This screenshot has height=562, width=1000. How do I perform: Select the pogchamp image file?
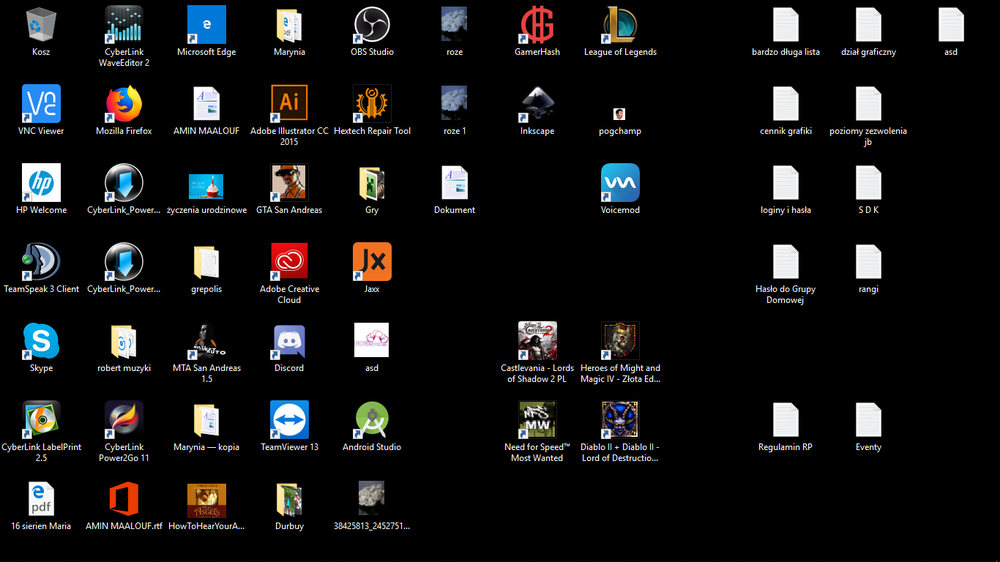(x=619, y=114)
